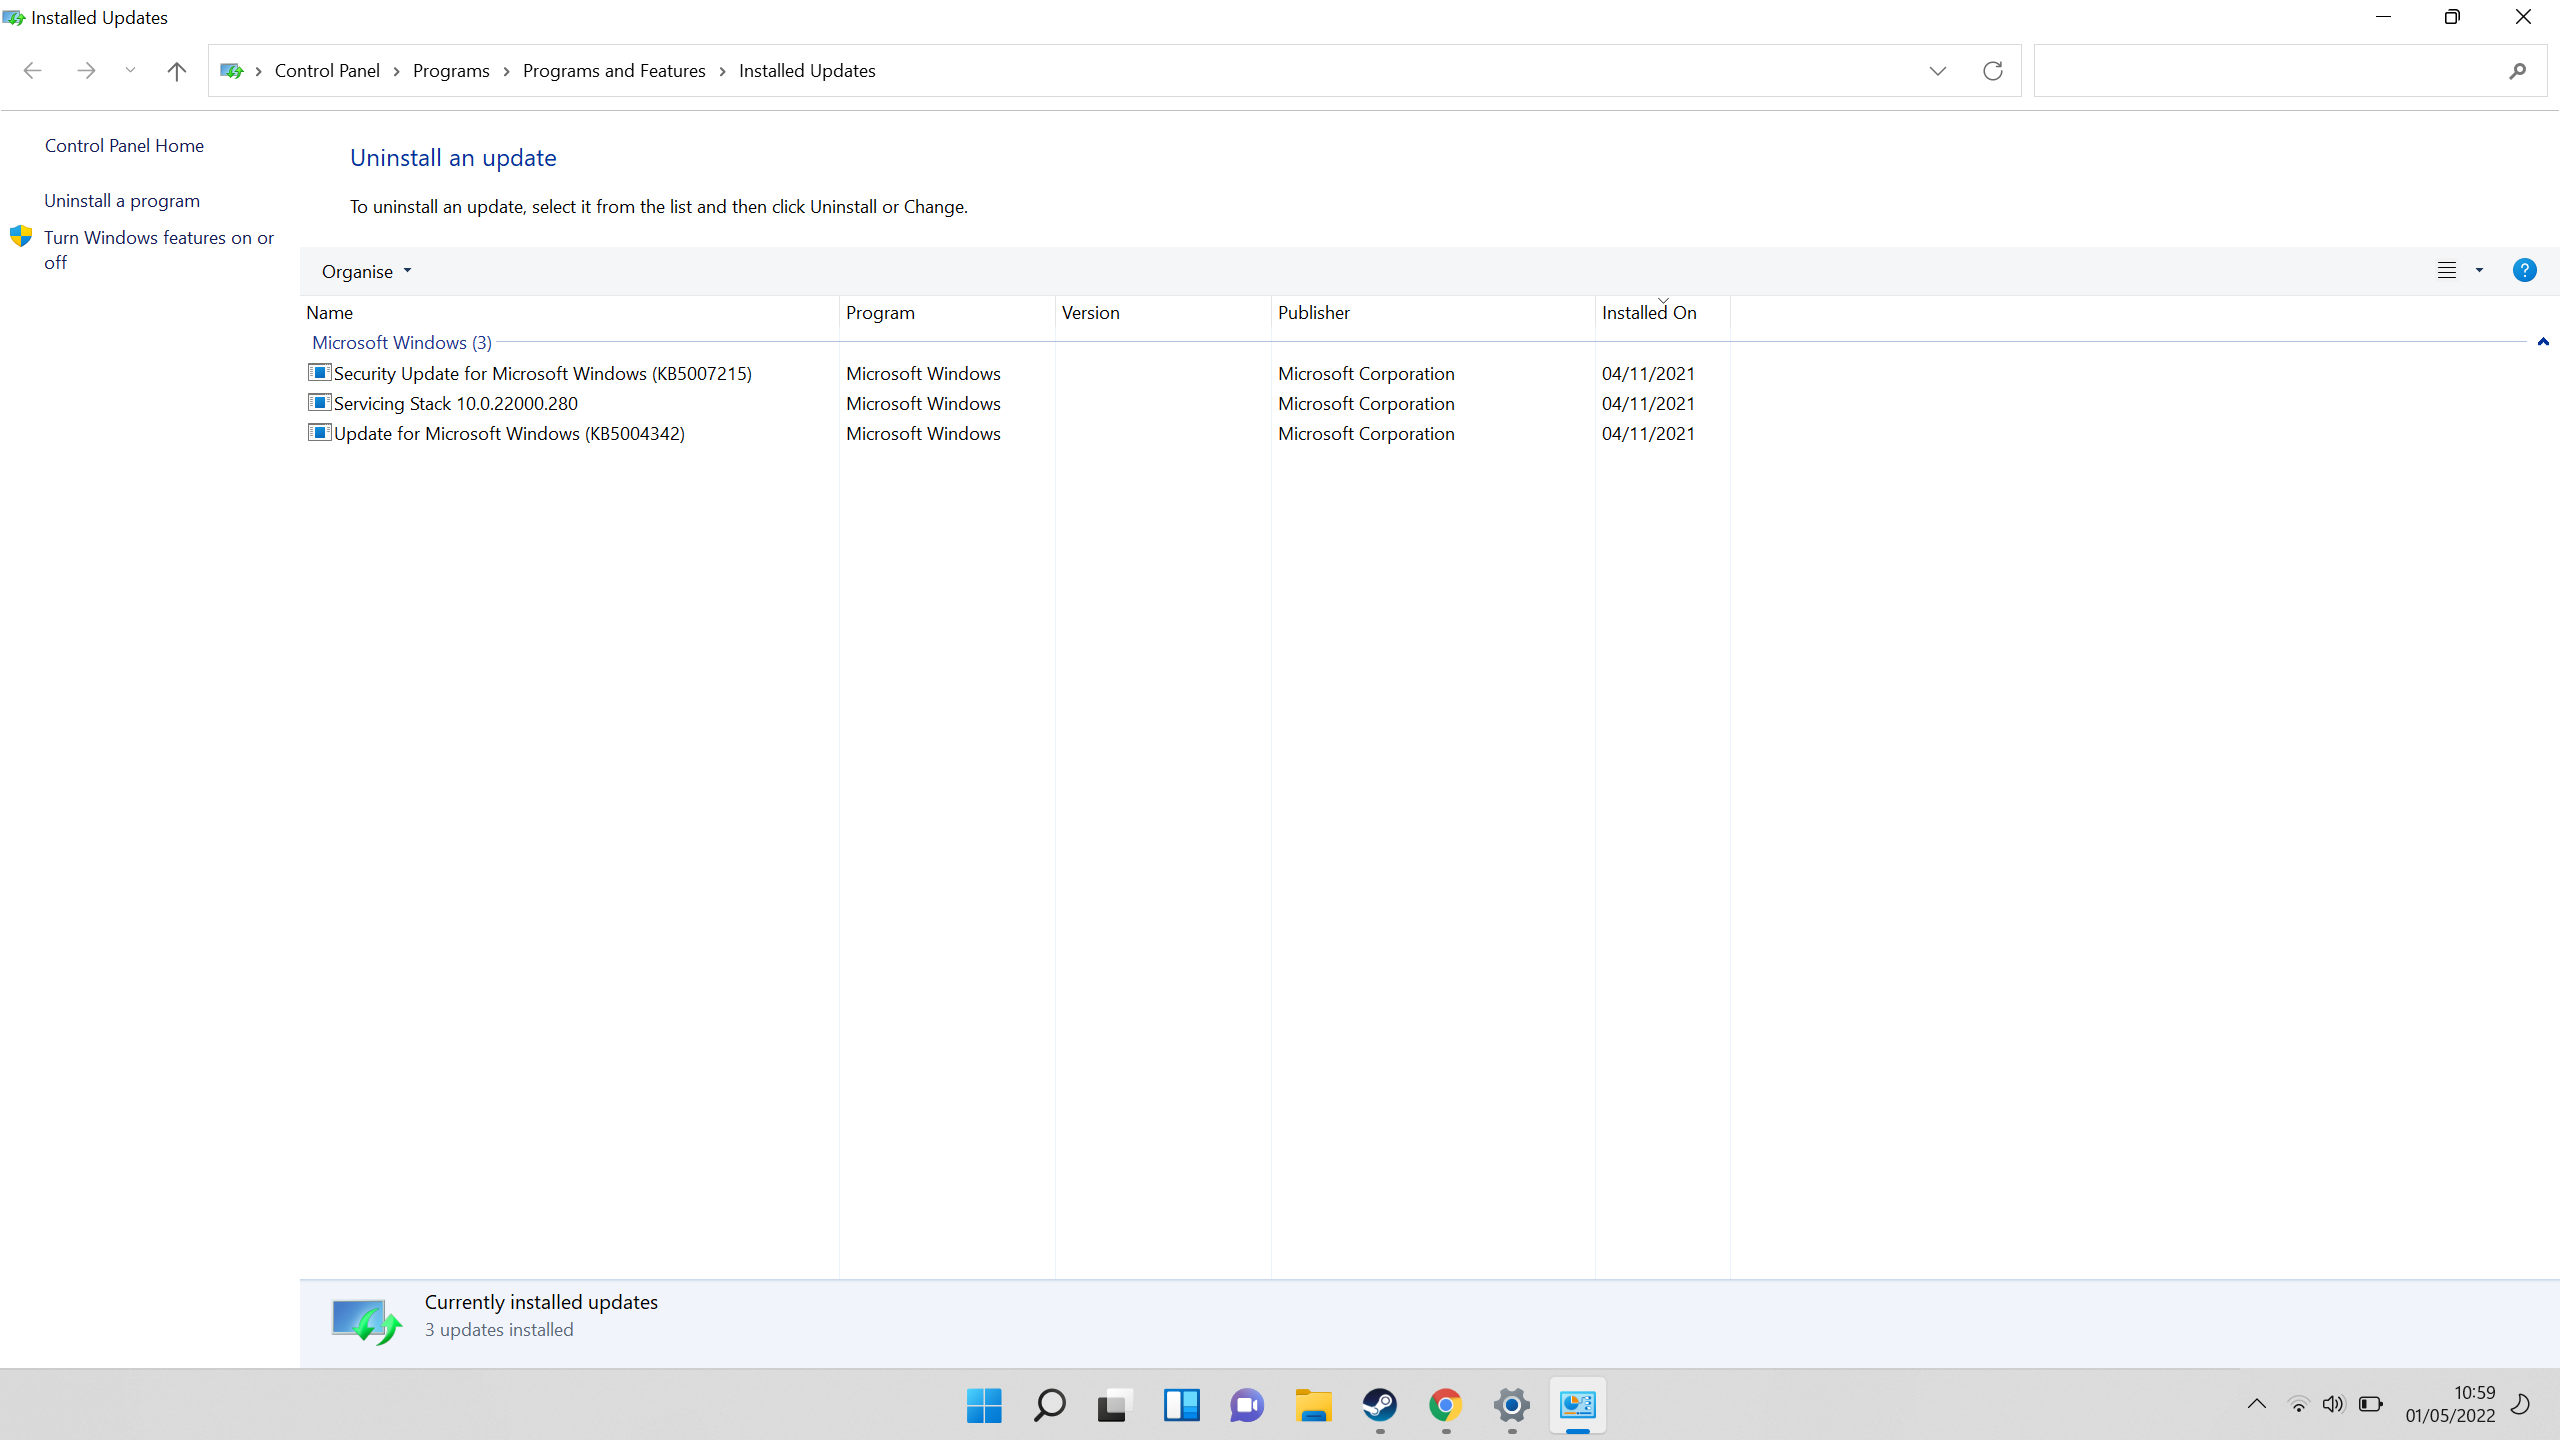Screen dimensions: 2560x1440
Task: Open the view options dropdown arrow
Action: click(x=2479, y=271)
